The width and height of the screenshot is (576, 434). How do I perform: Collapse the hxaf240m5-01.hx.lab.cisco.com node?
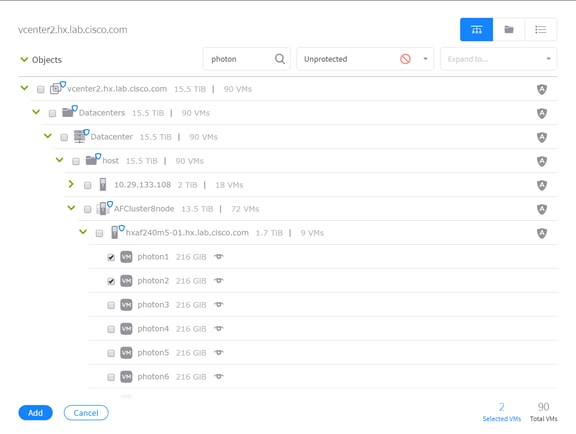[x=83, y=232]
